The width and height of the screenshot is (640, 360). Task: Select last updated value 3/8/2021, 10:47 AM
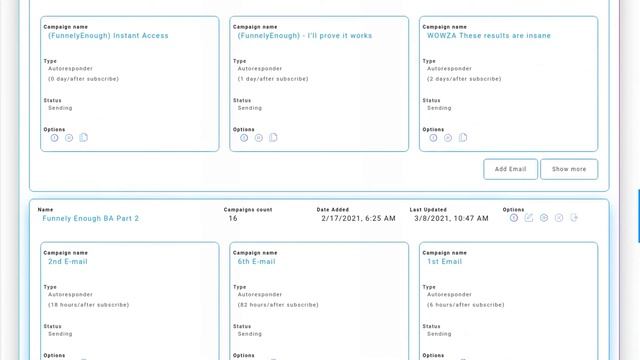tap(451, 218)
